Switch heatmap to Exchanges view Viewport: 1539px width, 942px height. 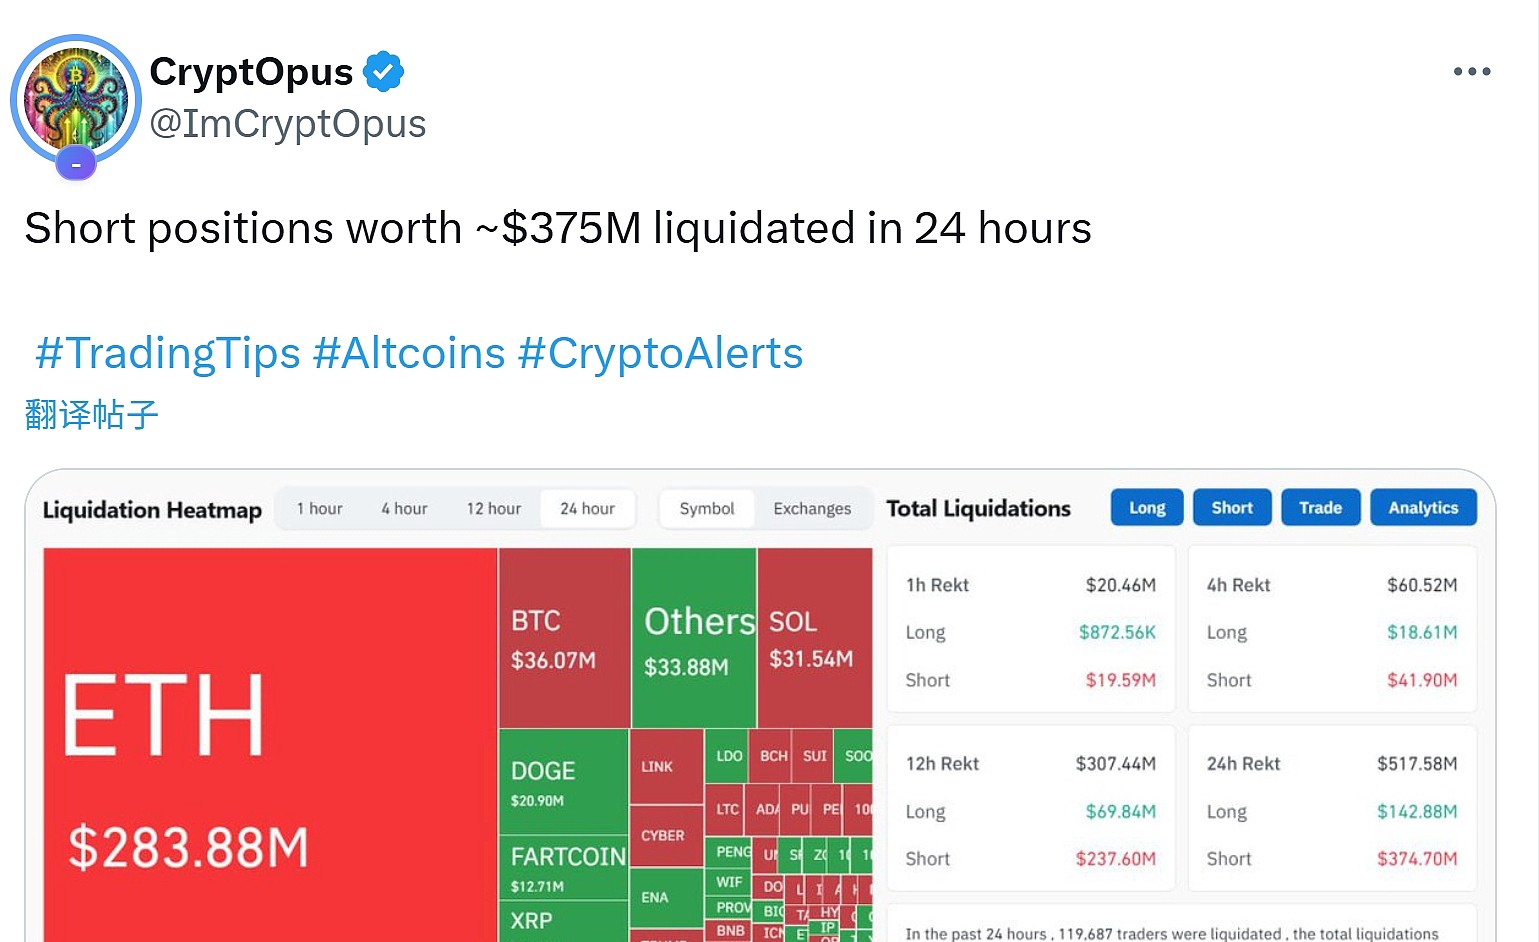[811, 508]
